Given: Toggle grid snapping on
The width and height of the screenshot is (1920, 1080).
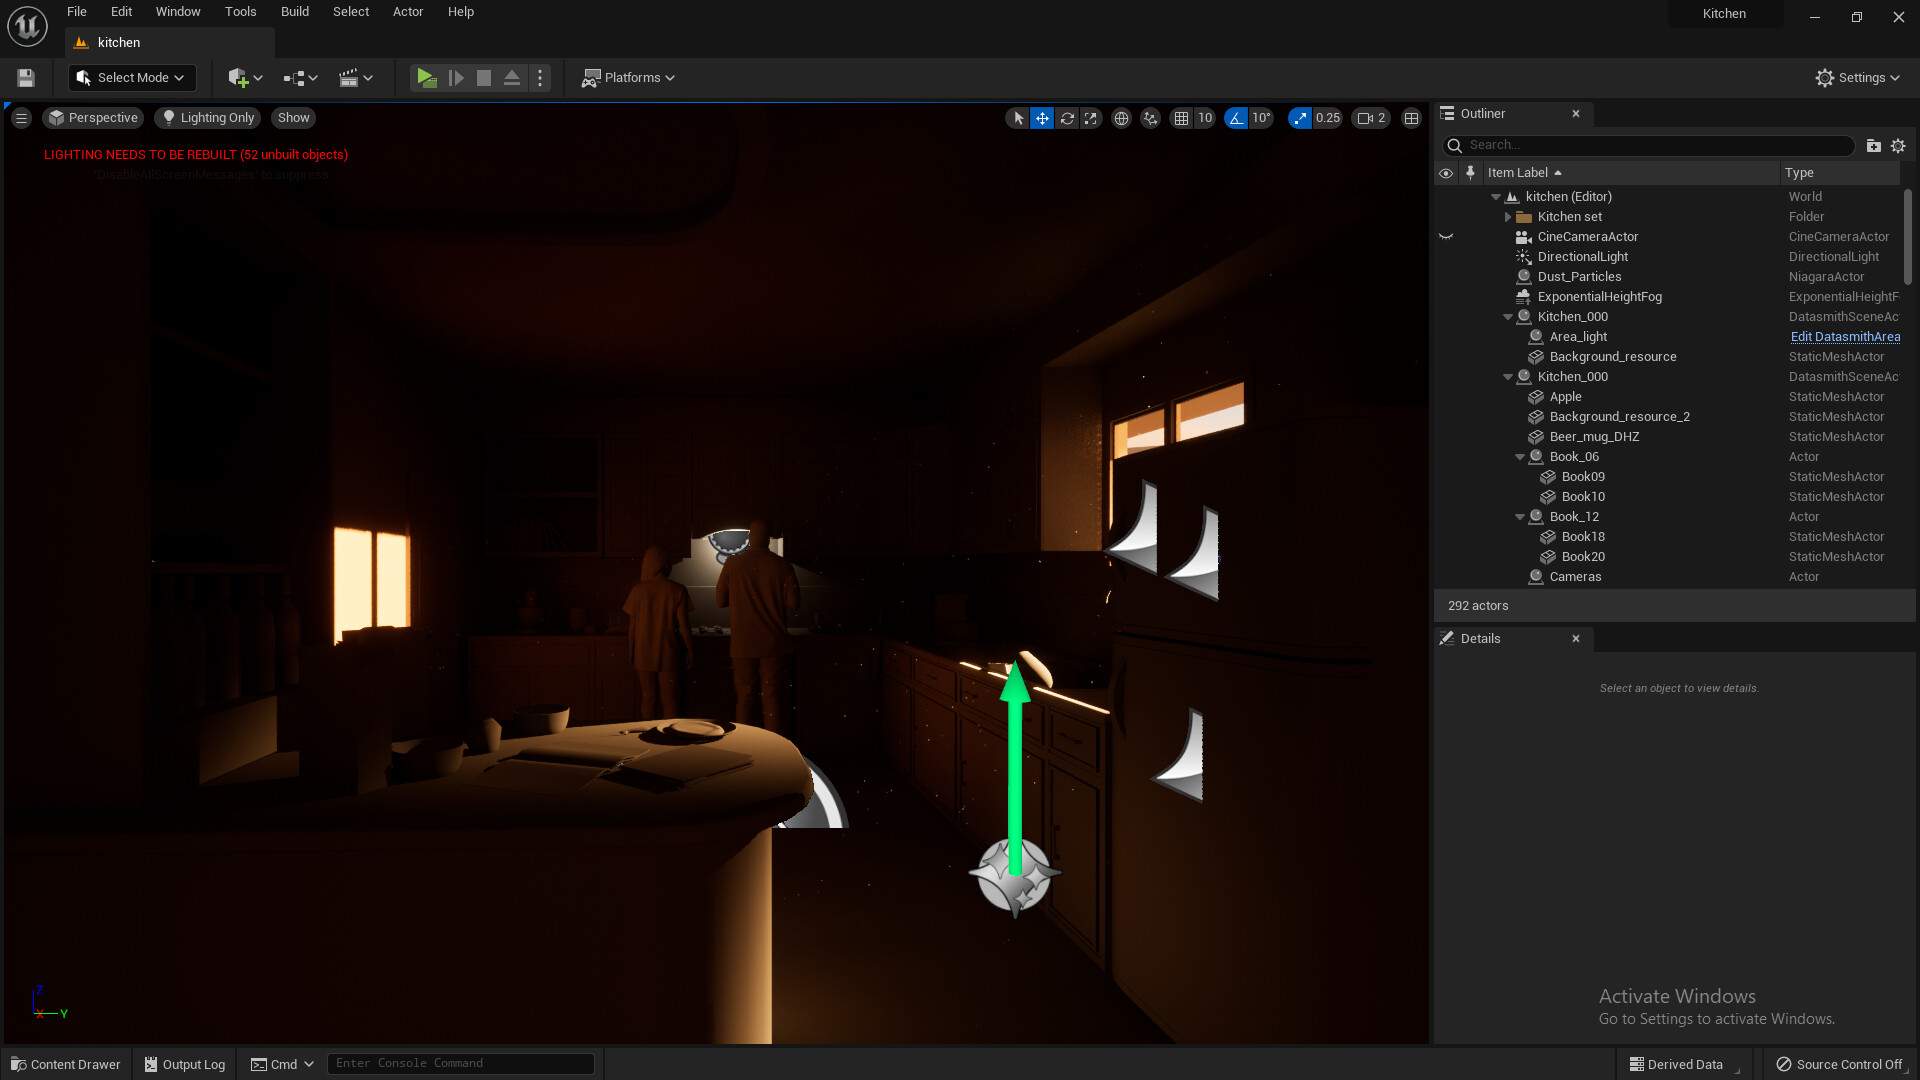Looking at the screenshot, I should point(1182,118).
